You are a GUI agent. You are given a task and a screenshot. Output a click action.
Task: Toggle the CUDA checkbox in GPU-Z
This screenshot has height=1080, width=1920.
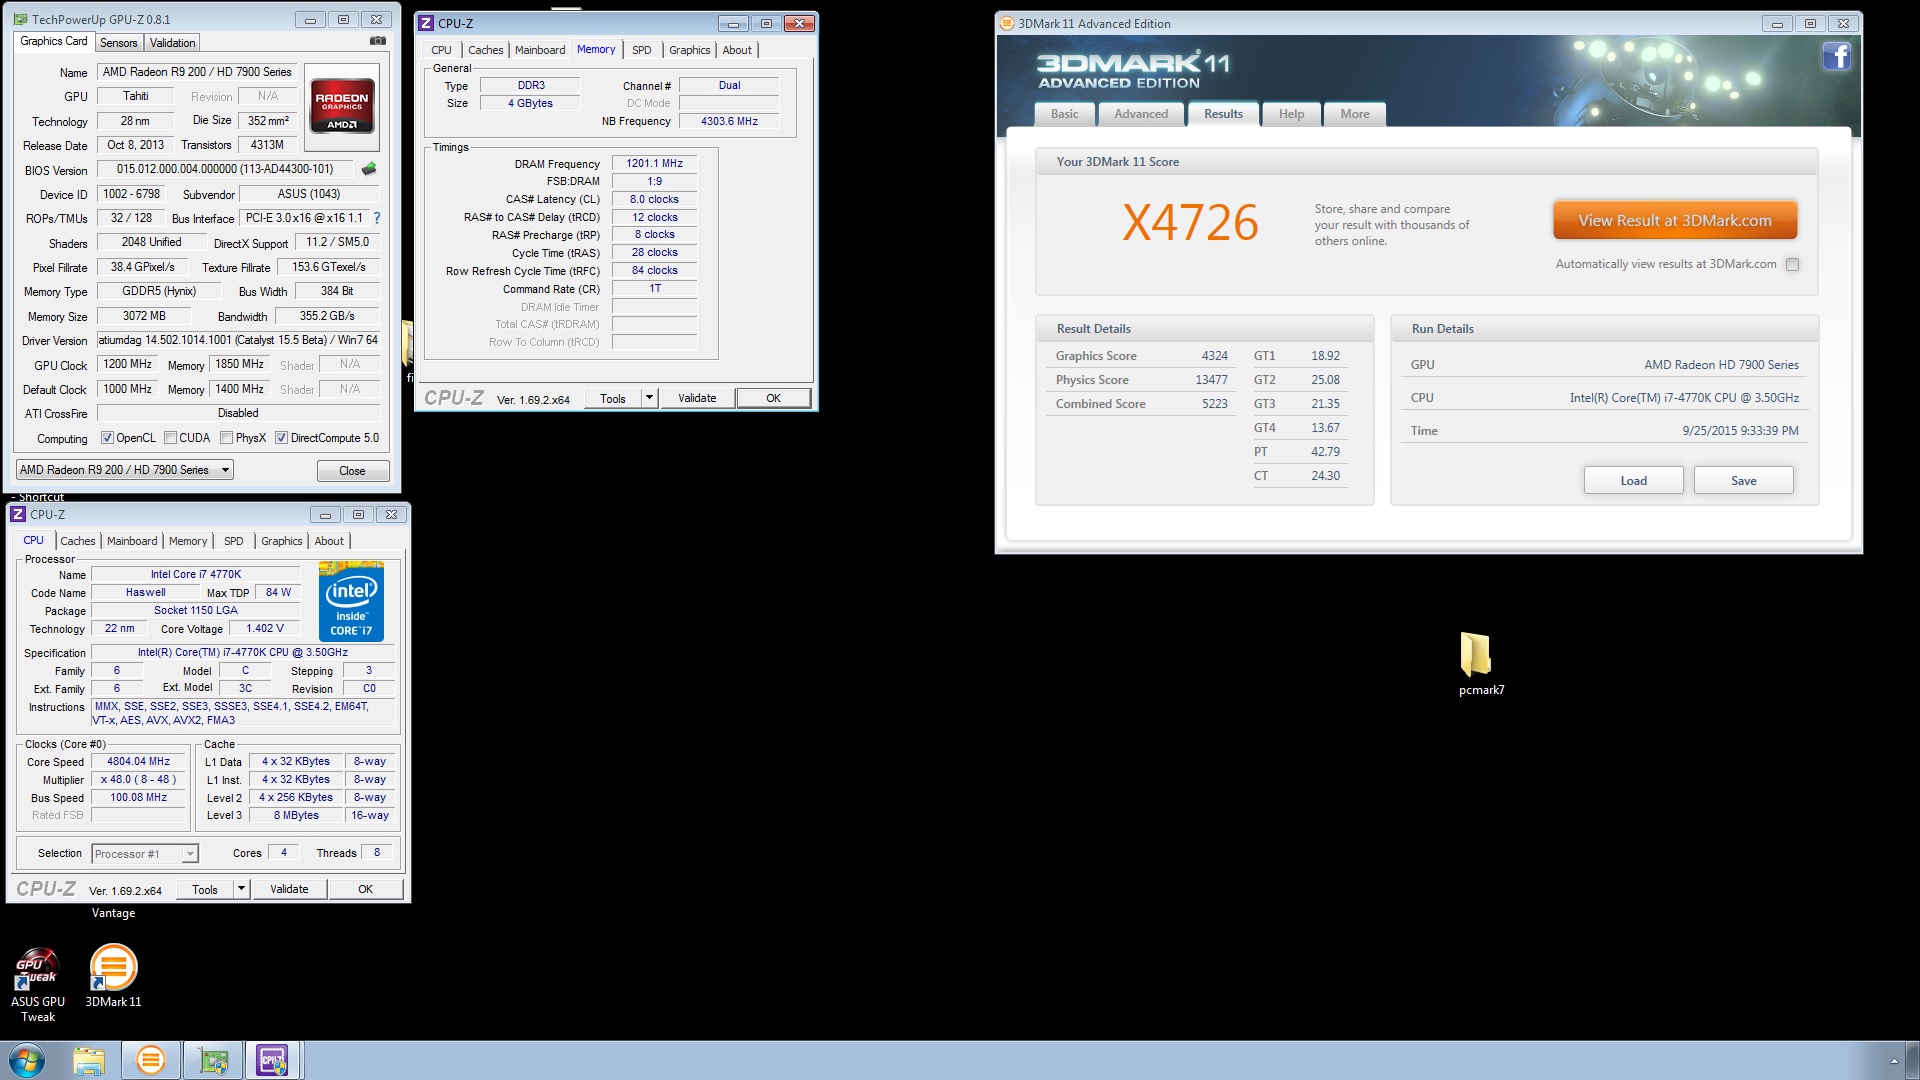[x=171, y=438]
